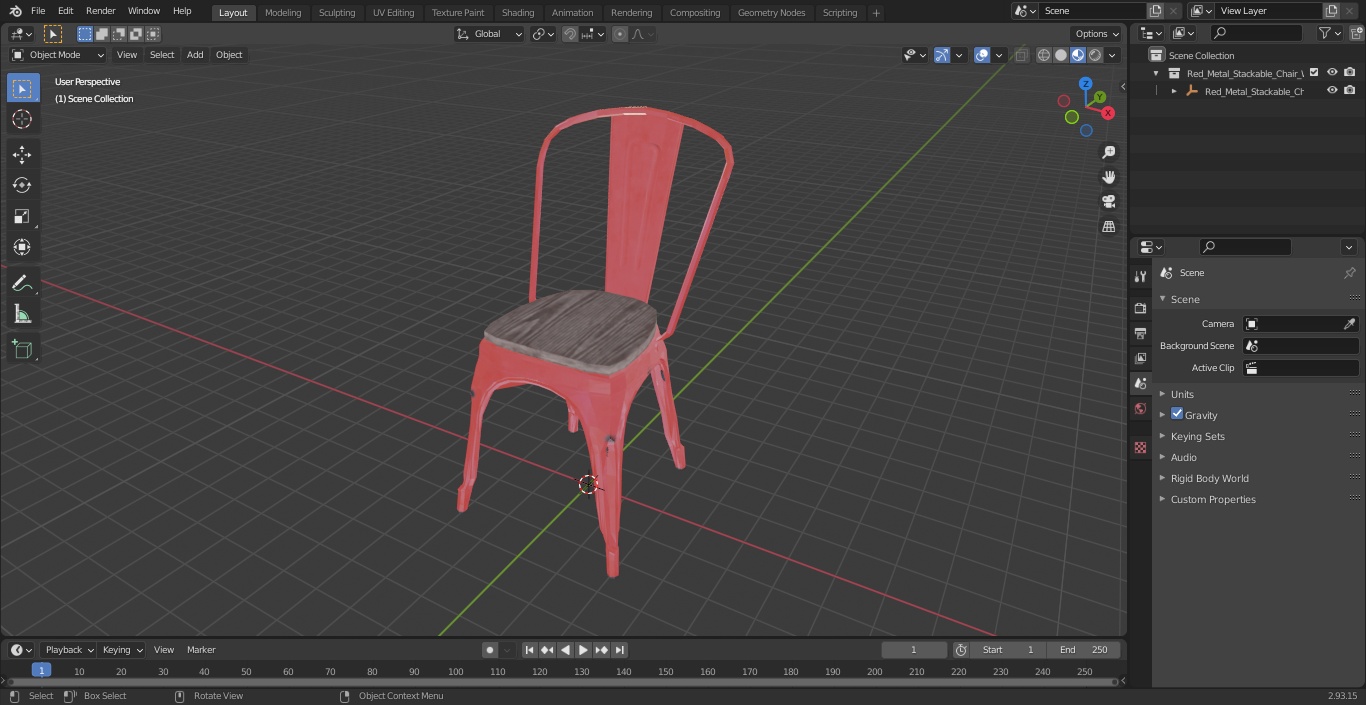Select the Rotate tool
Viewport: 1366px width, 705px height.
click(x=22, y=185)
